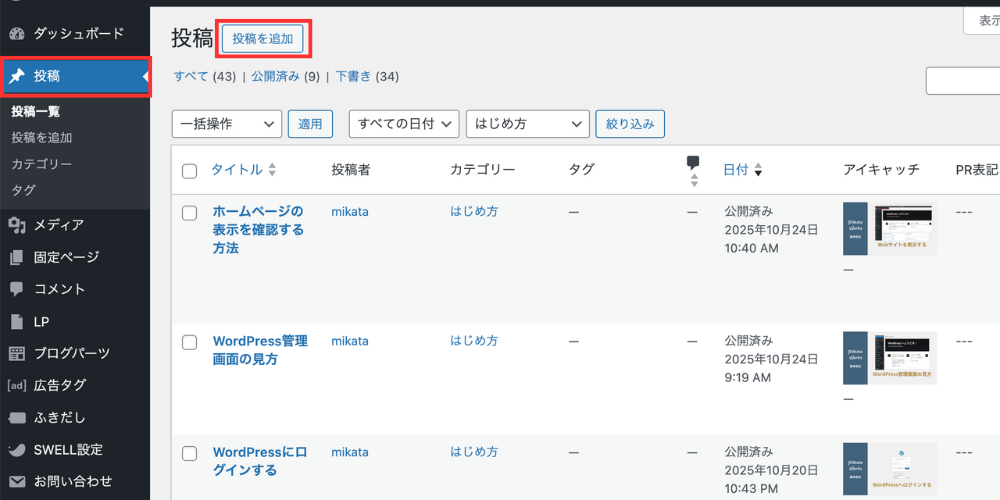The width and height of the screenshot is (1000, 500).
Task: Click the Fixed Pages (固定ページ) icon
Action: coord(16,257)
